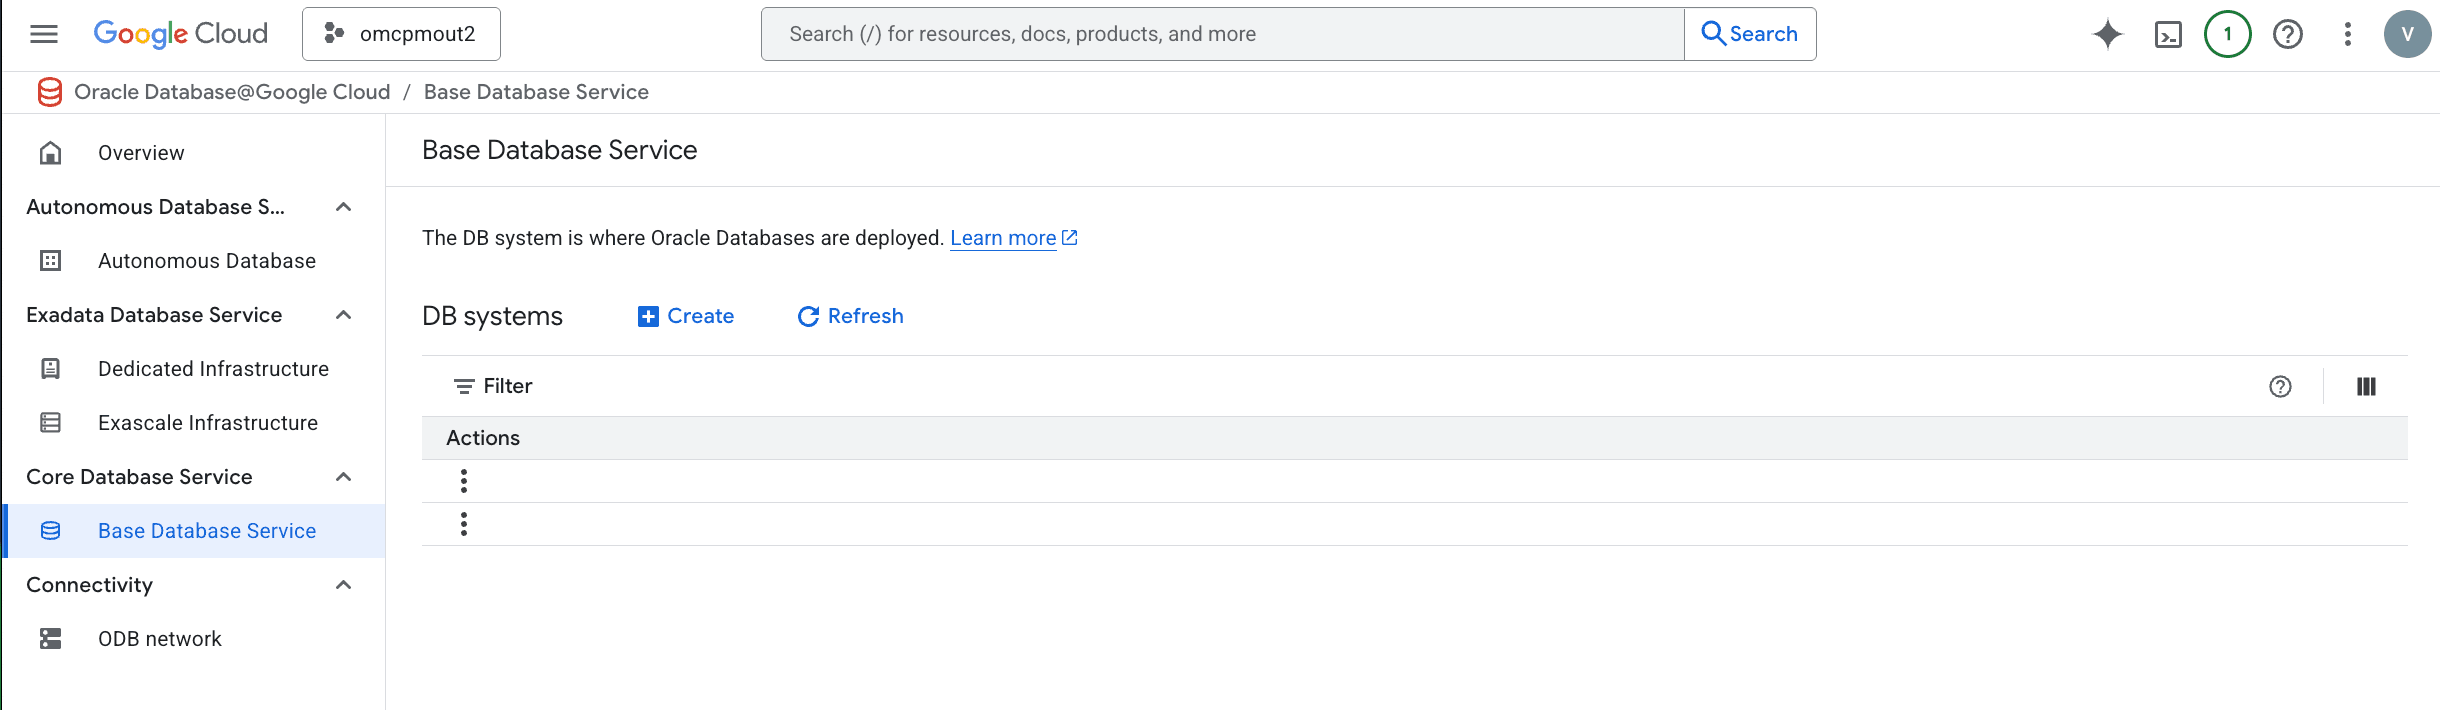Screen dimensions: 2440x710
Task: Open the omcpmout2 project selector
Action: click(x=401, y=34)
